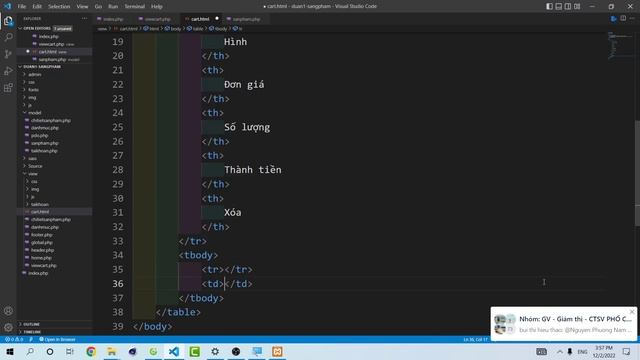Open editor more actions ellipsis

(x=632, y=19)
